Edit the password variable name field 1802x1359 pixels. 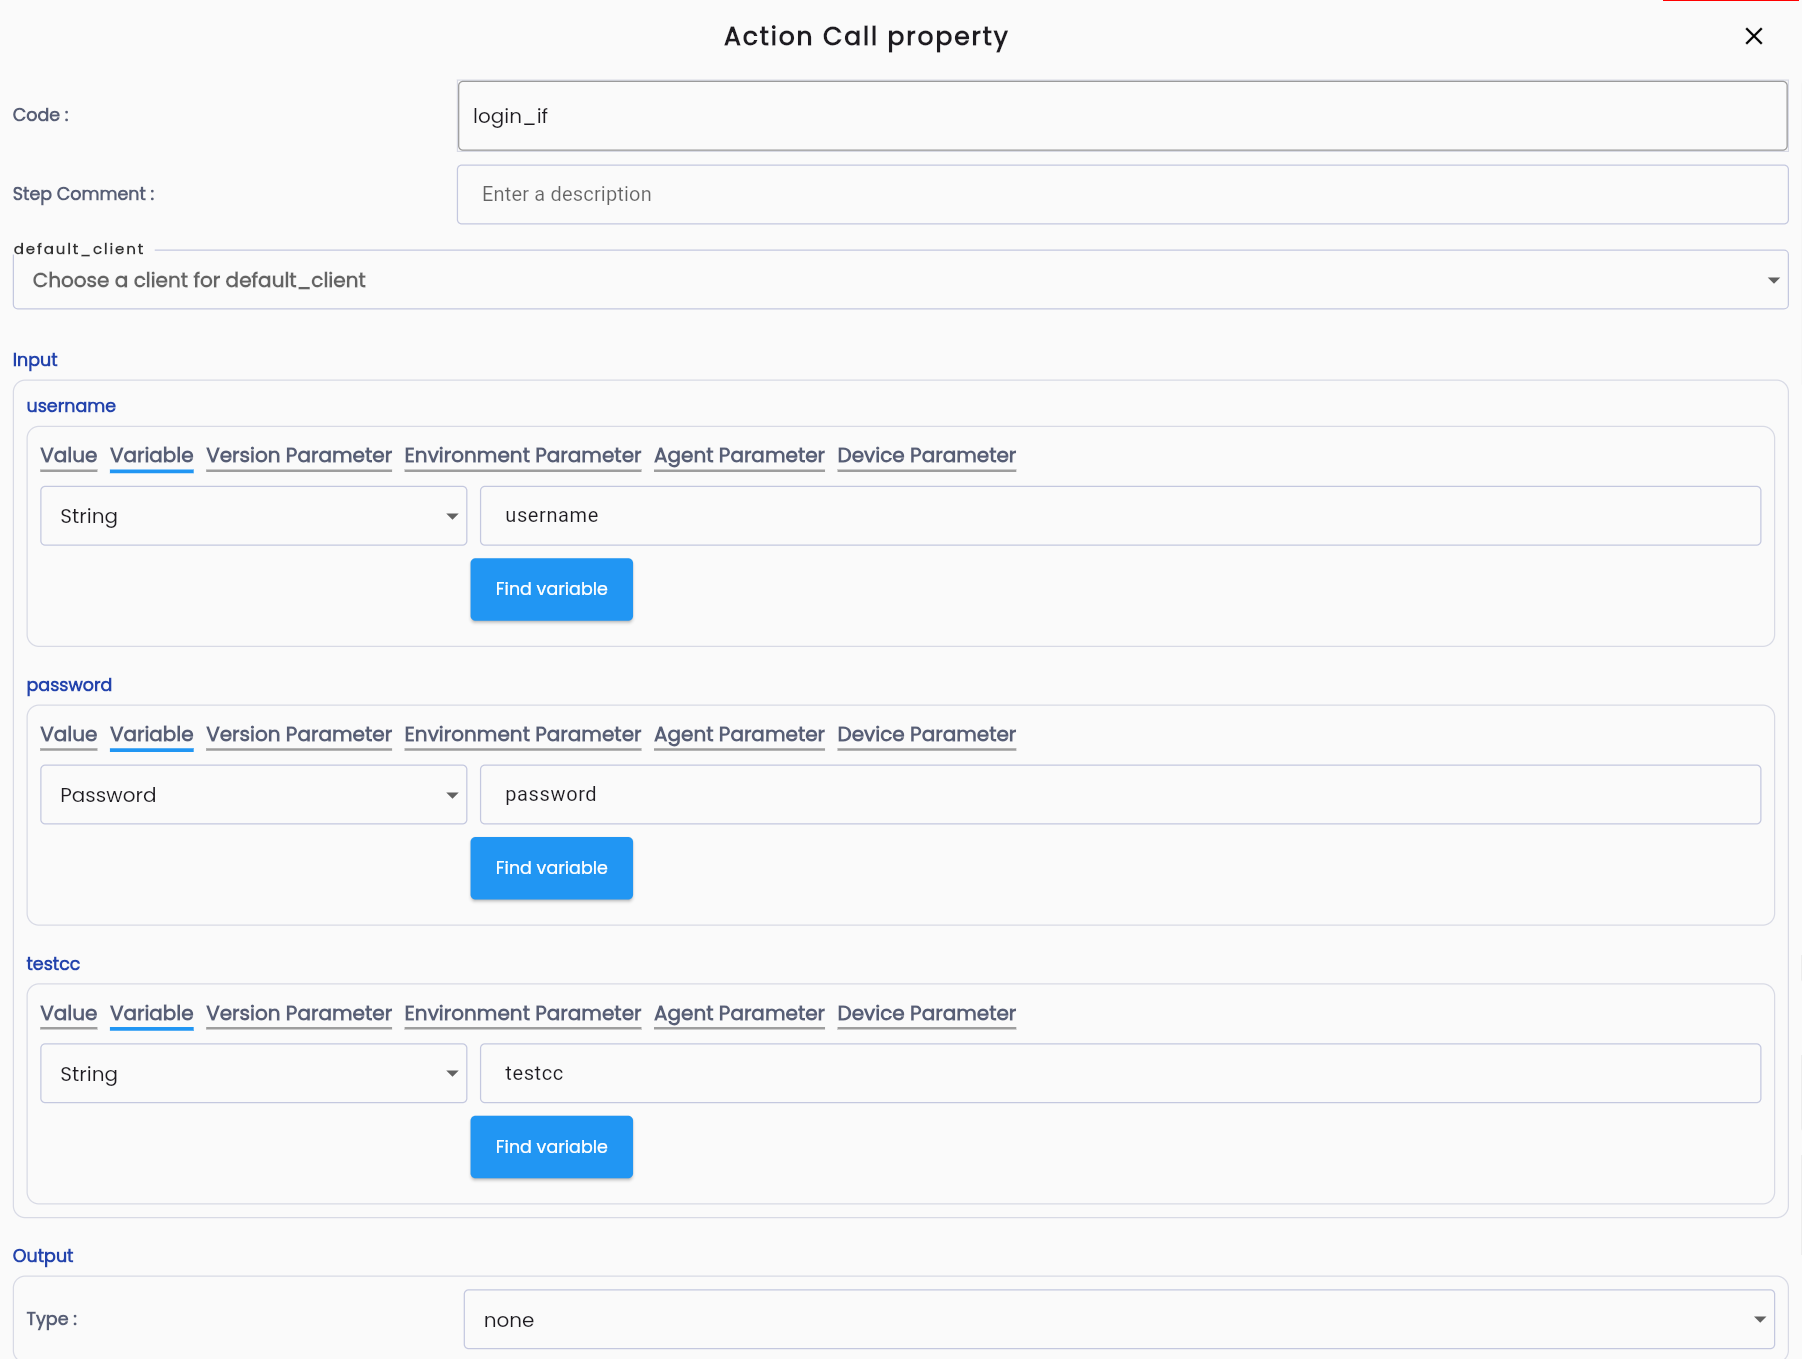point(1120,795)
